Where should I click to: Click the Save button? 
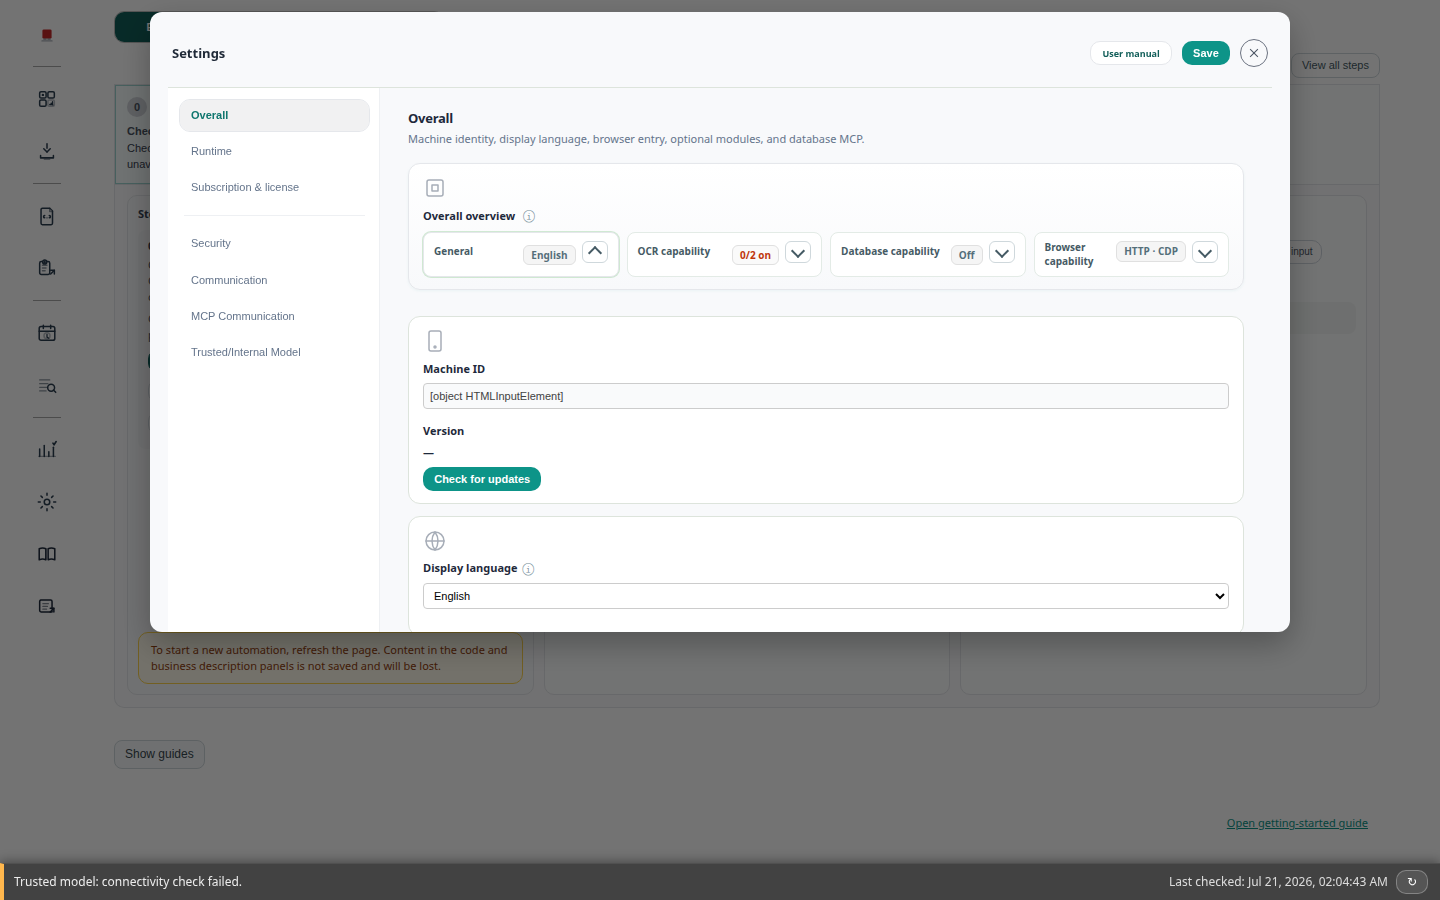[x=1206, y=53]
